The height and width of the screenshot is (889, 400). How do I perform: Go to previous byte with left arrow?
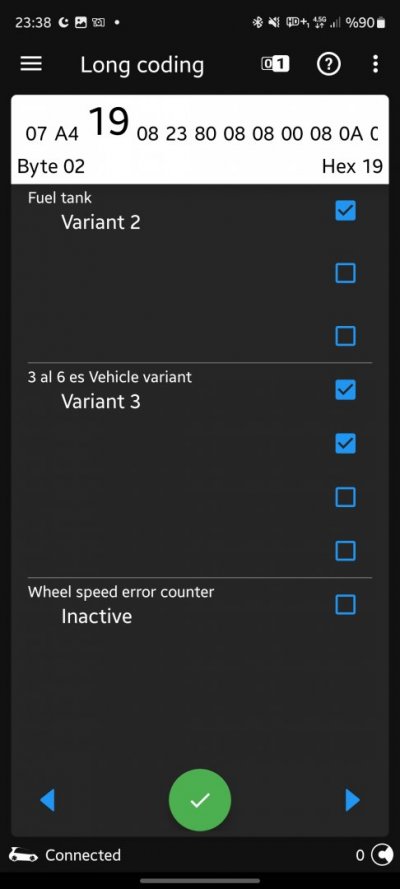(x=48, y=800)
